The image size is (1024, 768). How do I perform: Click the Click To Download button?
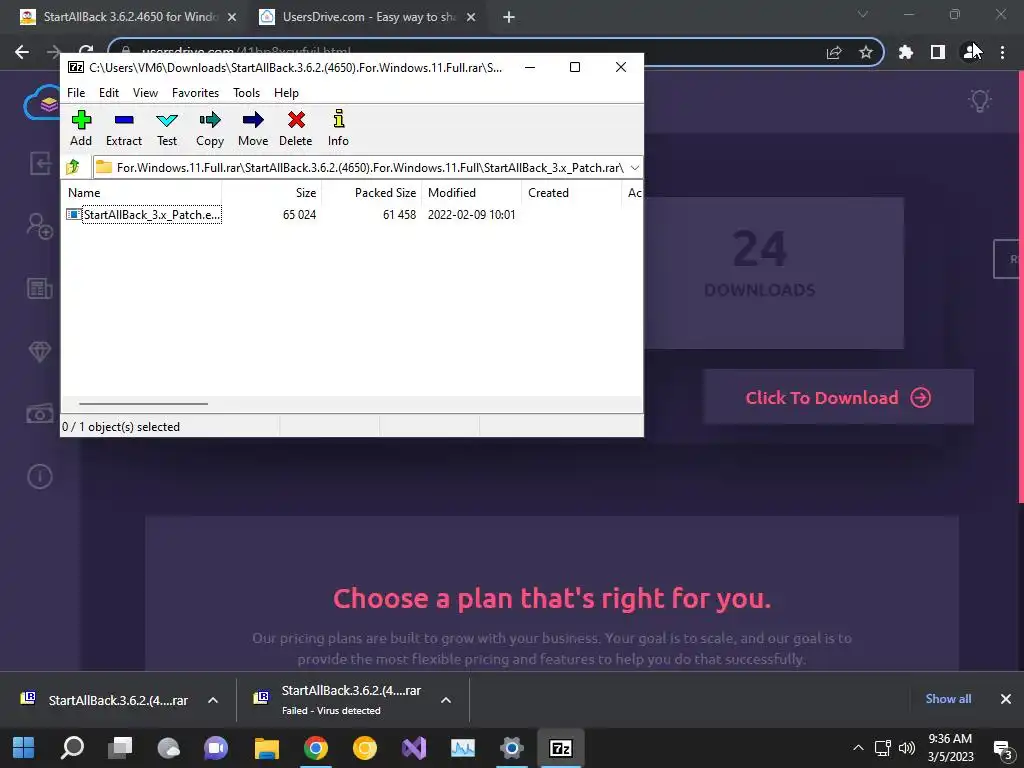pos(838,397)
